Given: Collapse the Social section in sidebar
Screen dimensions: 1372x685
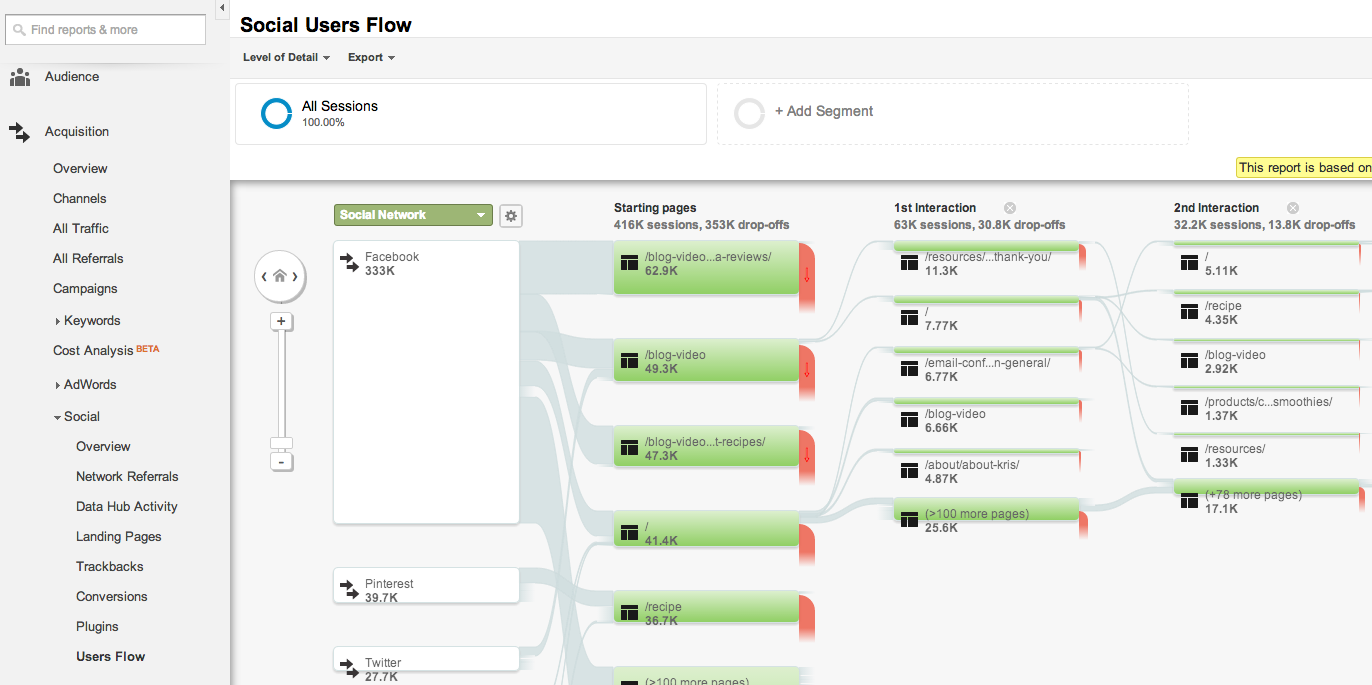Looking at the screenshot, I should click(x=57, y=416).
